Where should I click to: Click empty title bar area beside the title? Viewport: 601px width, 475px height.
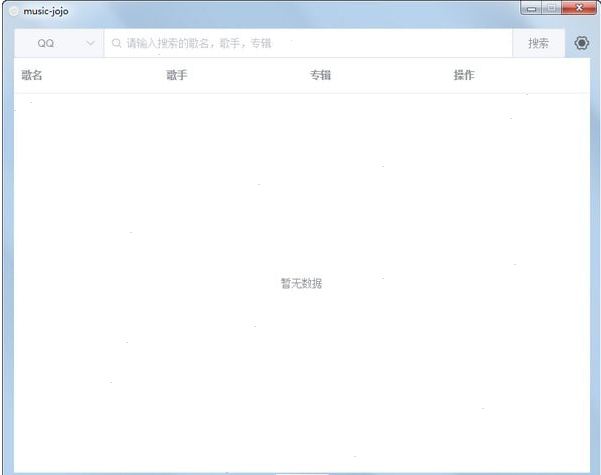(300, 11)
